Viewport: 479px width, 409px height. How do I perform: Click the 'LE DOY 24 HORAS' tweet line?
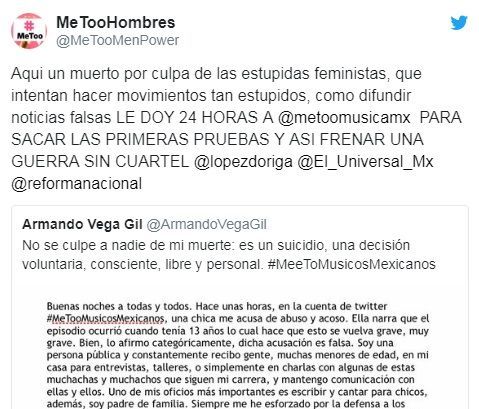click(x=236, y=118)
